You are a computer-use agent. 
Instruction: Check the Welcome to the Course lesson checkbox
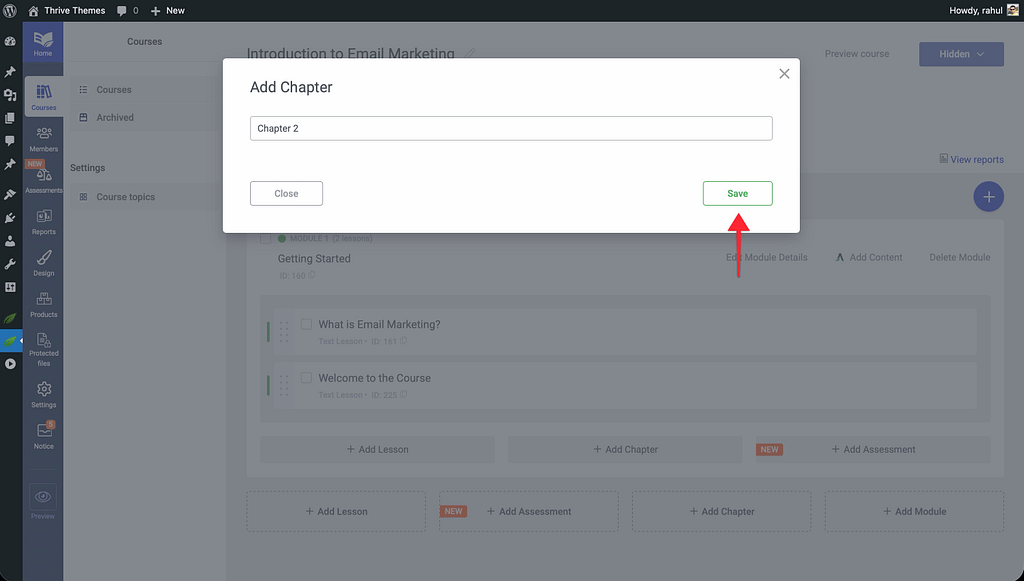(x=306, y=378)
